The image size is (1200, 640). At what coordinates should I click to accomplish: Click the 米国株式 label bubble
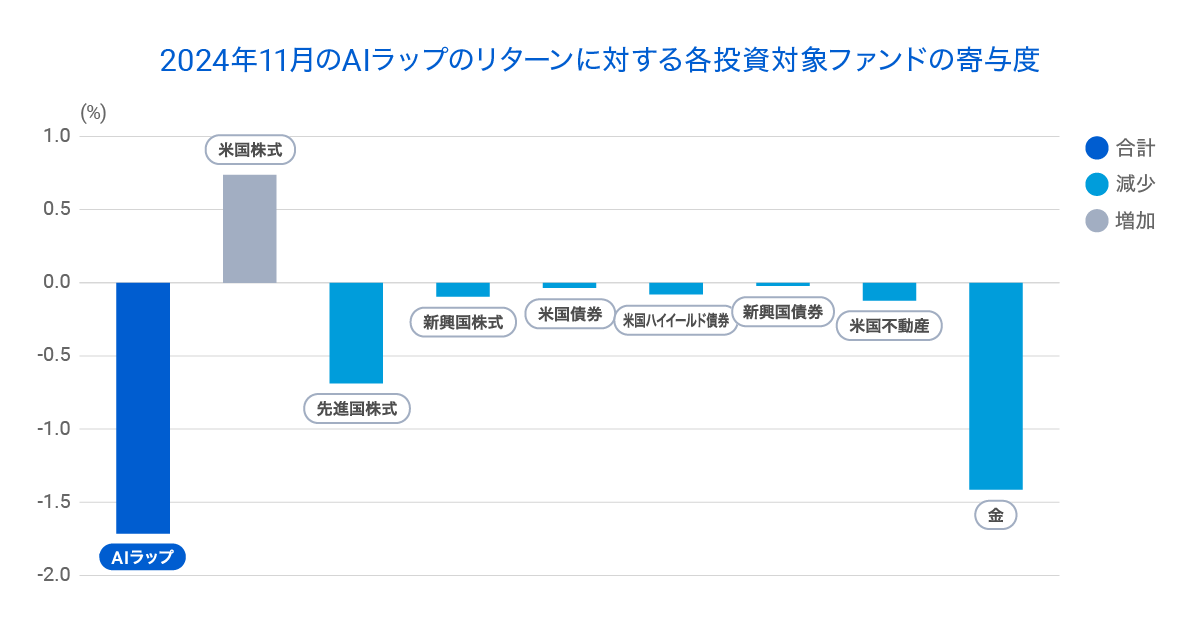[x=250, y=151]
